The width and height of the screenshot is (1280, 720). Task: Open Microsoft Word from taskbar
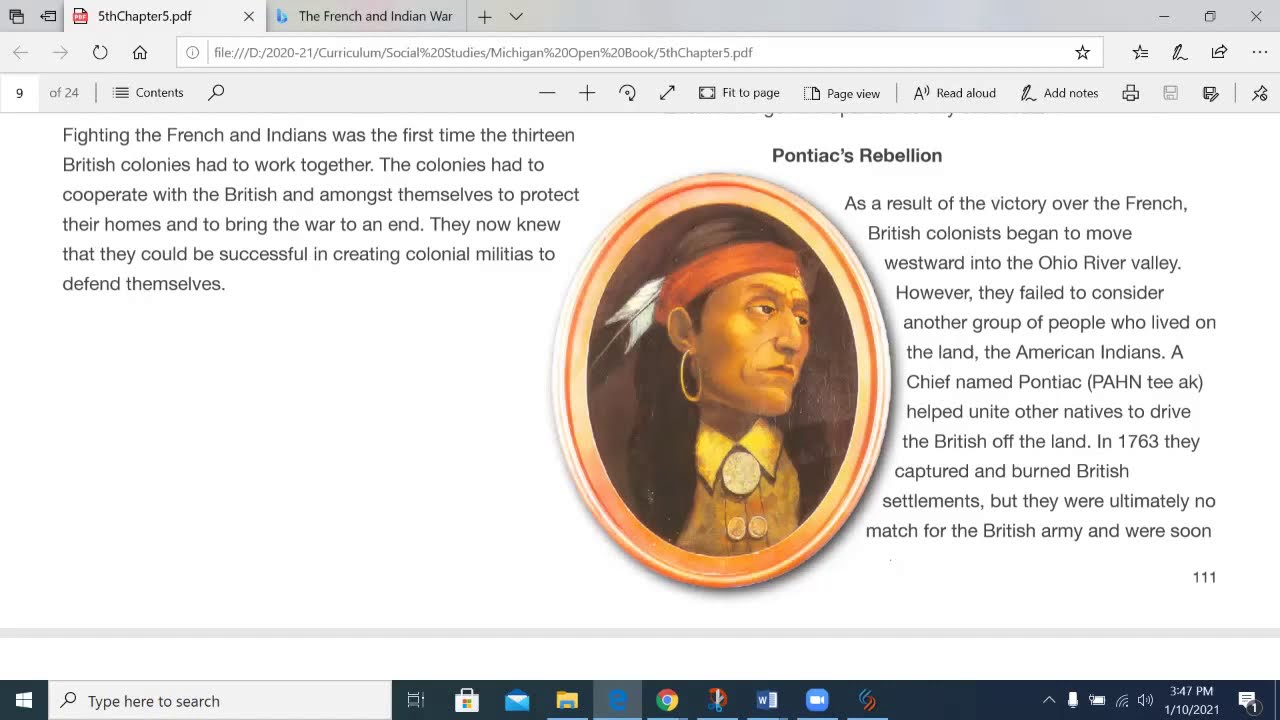[x=767, y=700]
